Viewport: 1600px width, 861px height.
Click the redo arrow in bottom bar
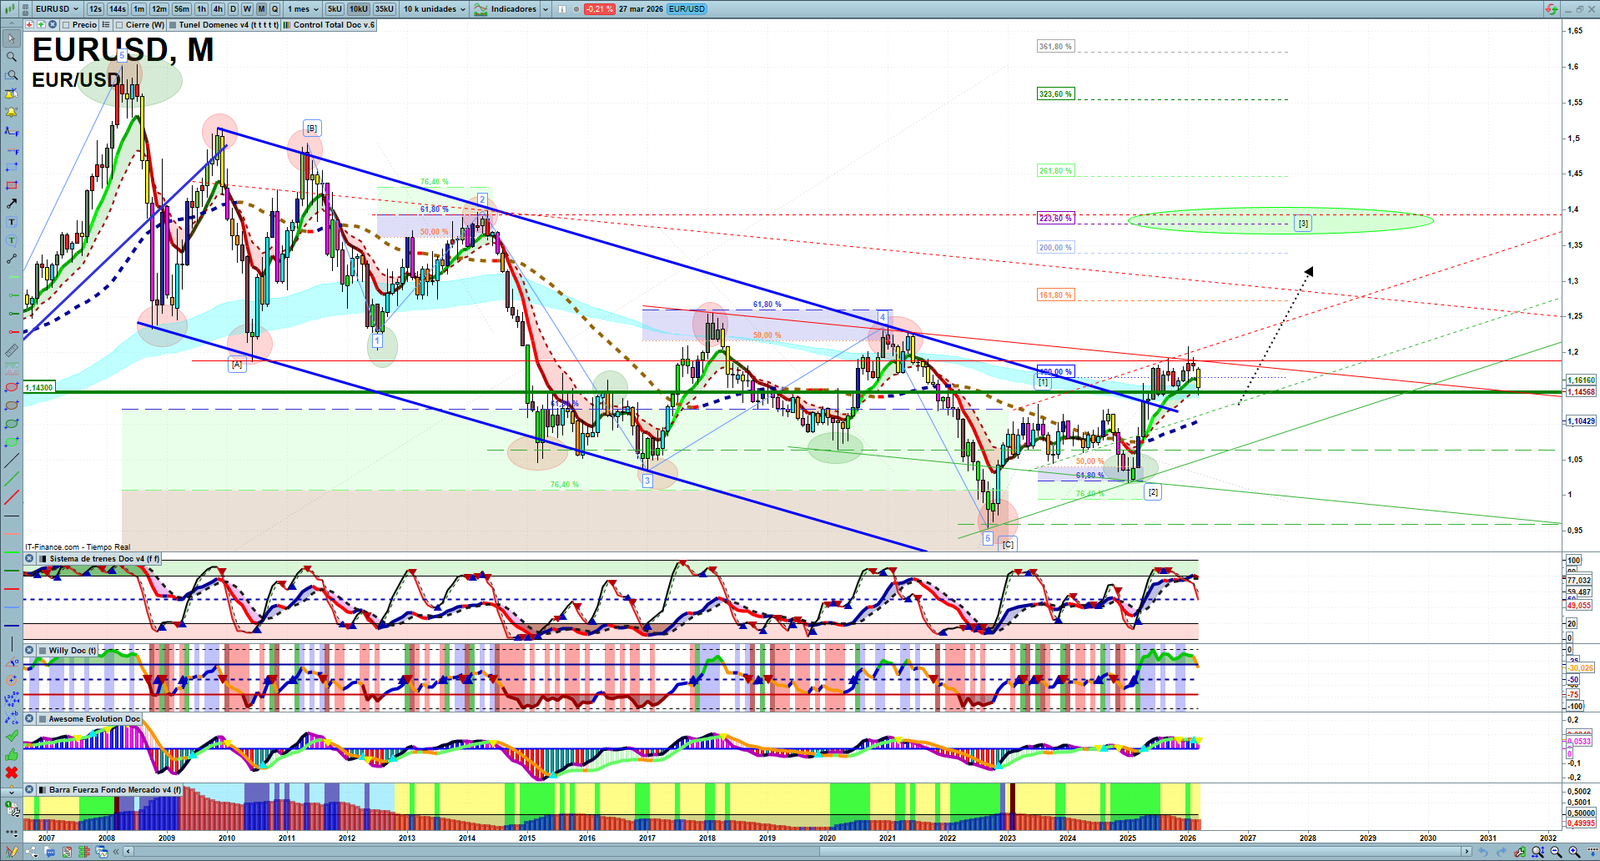pos(1502,852)
